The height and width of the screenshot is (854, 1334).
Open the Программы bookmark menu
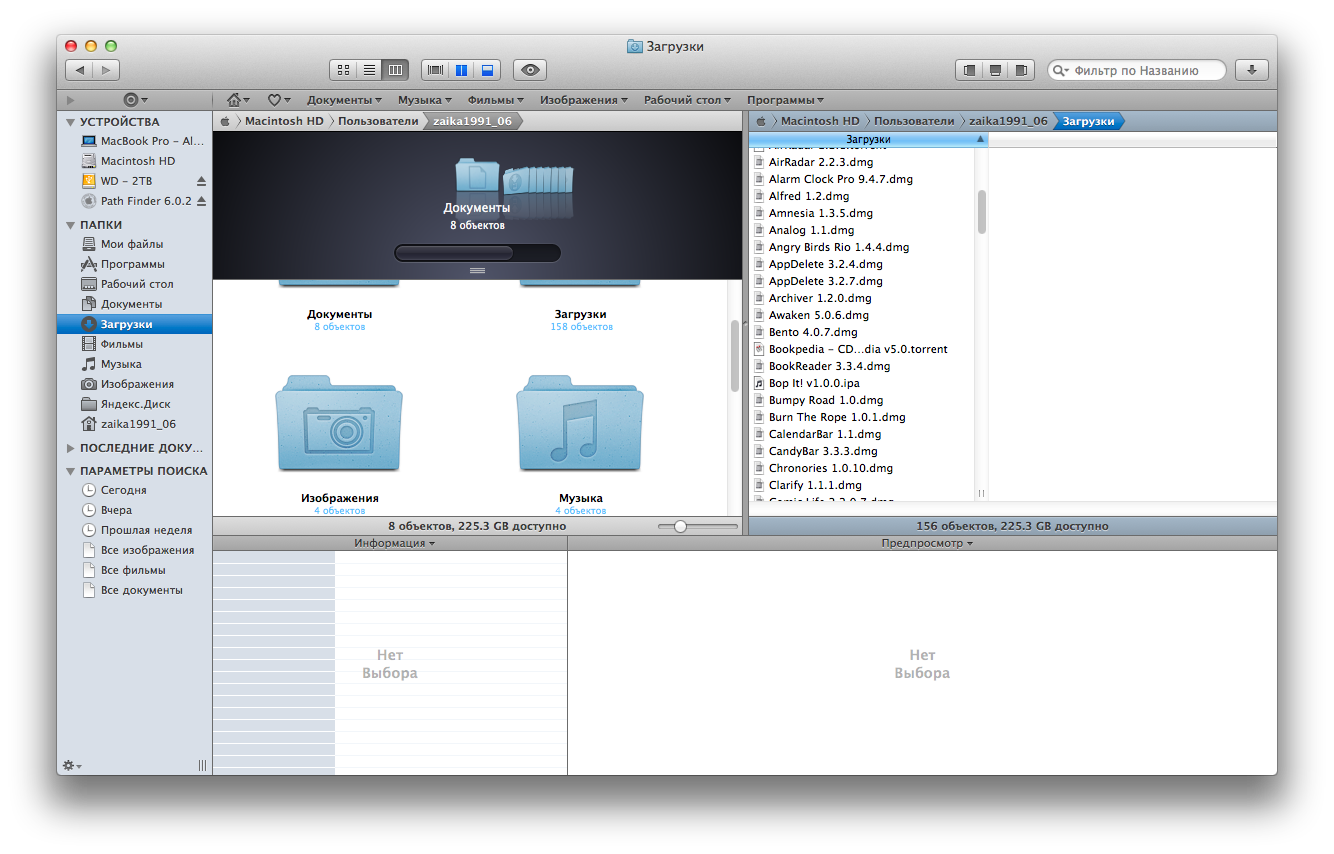click(x=785, y=100)
